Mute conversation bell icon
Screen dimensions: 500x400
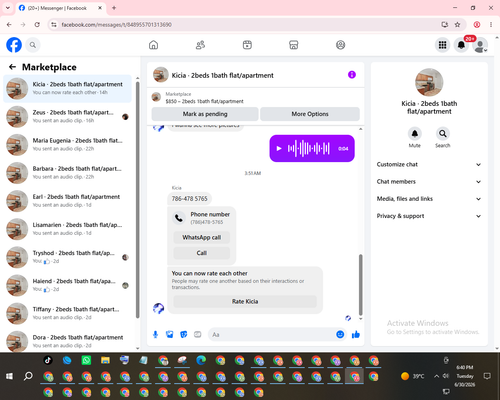(x=414, y=134)
